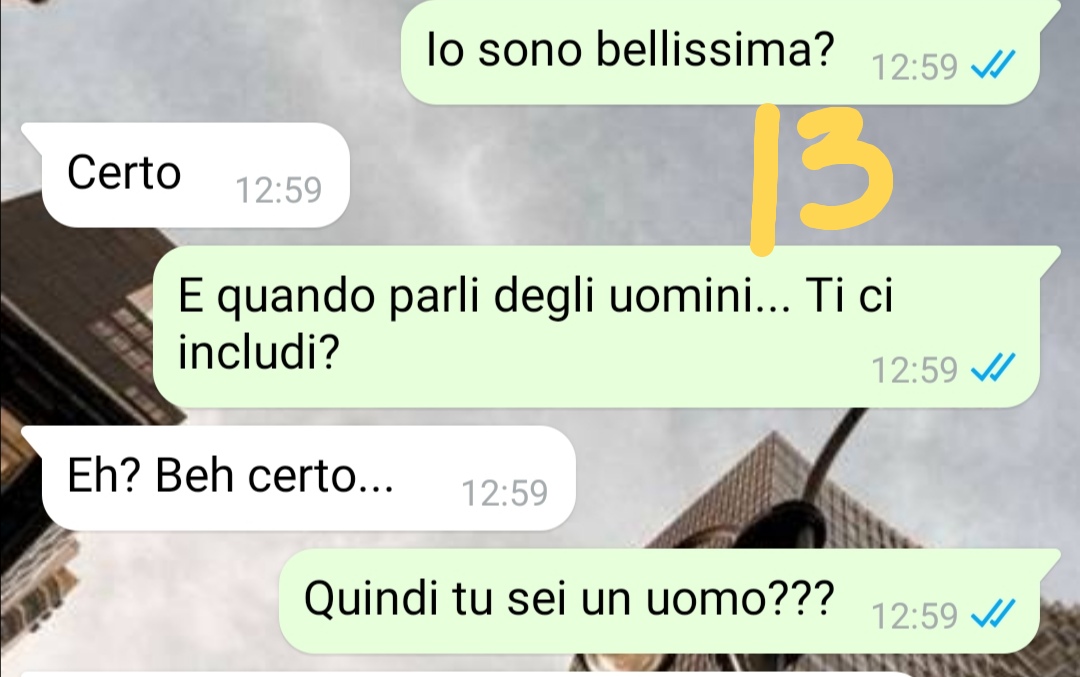Click the timestamp below "Ti ci includi?" text

coord(915,370)
